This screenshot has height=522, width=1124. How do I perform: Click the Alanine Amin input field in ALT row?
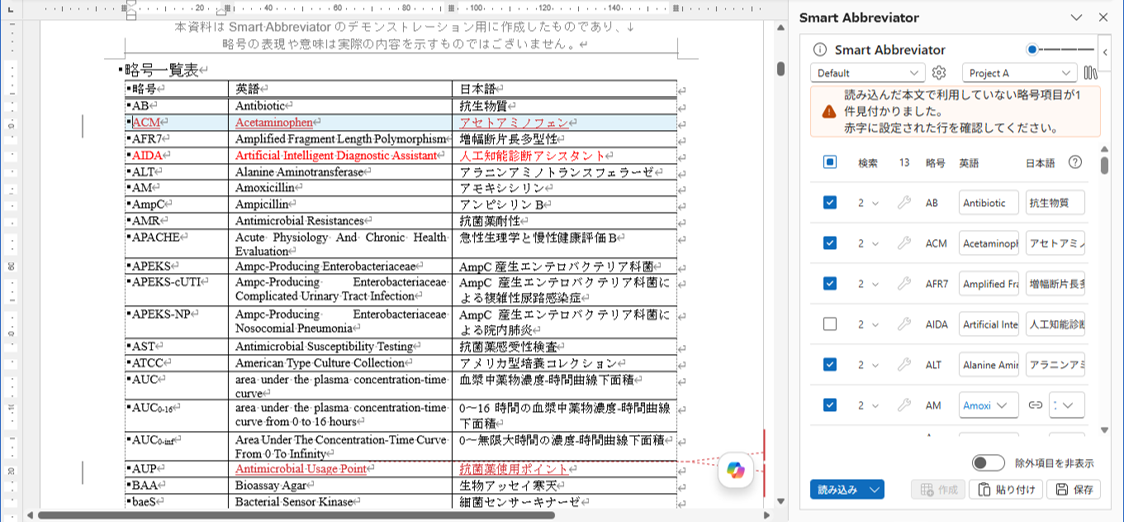coord(989,365)
